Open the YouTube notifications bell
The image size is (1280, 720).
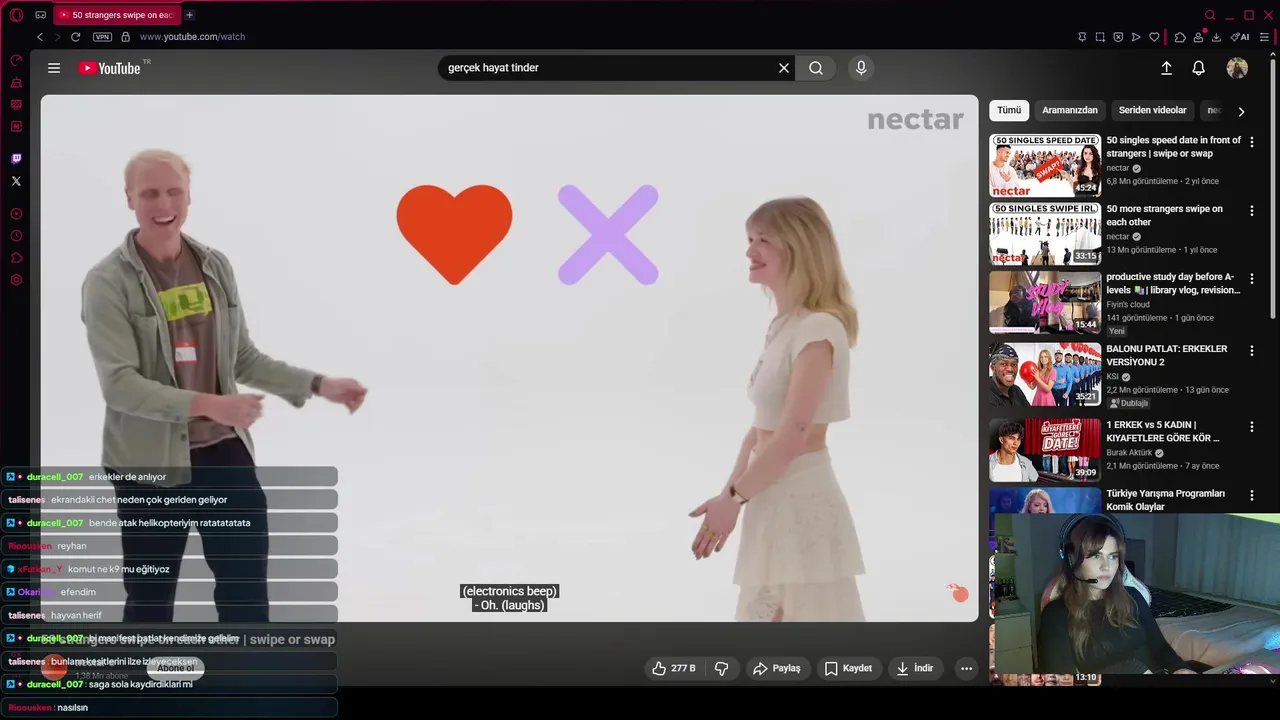(1198, 68)
